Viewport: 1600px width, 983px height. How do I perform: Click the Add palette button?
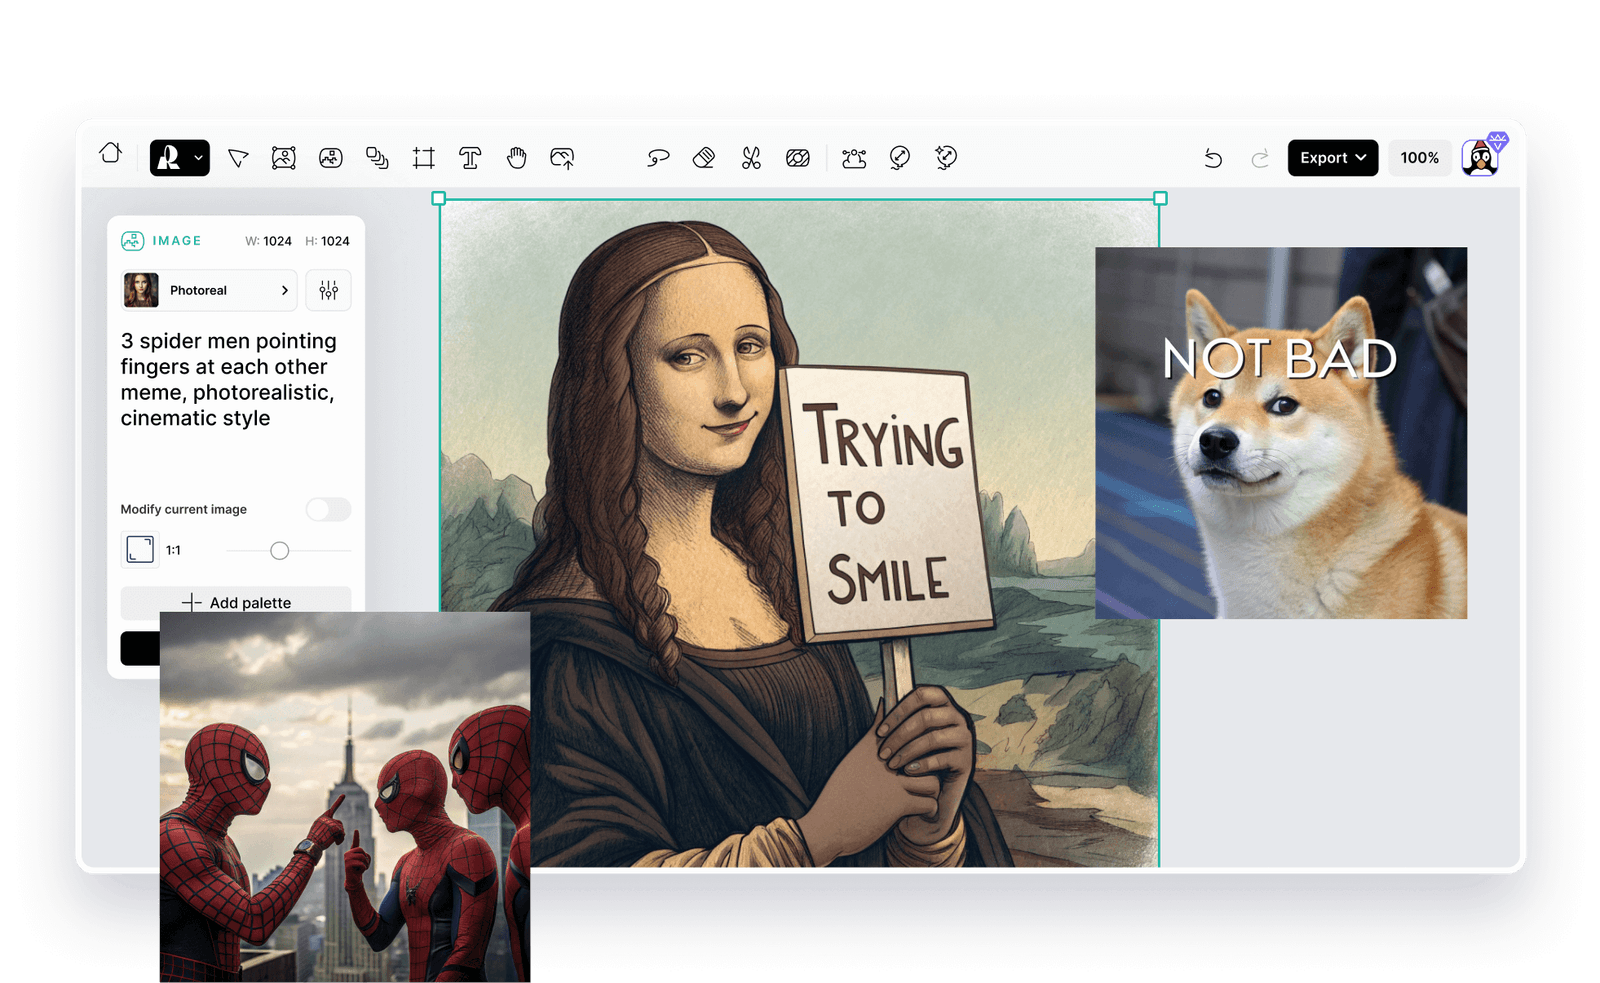coord(235,602)
